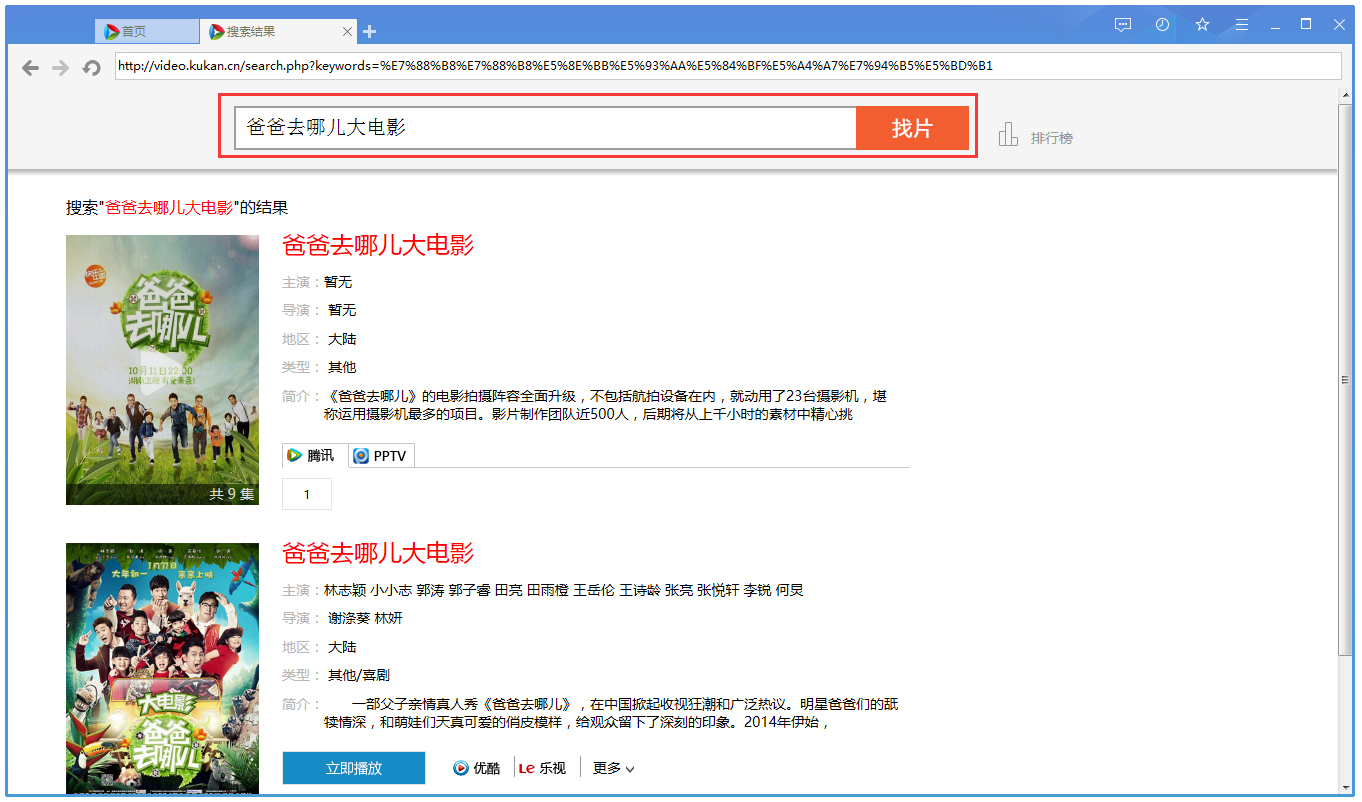Select the PPTV source tab
1362x802 pixels.
pyautogui.click(x=381, y=456)
